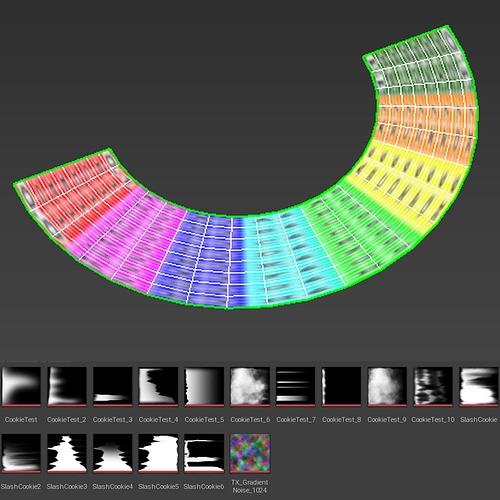Choose the CookieTest_5 gradient texture
The height and width of the screenshot is (500, 500).
pyautogui.click(x=204, y=387)
